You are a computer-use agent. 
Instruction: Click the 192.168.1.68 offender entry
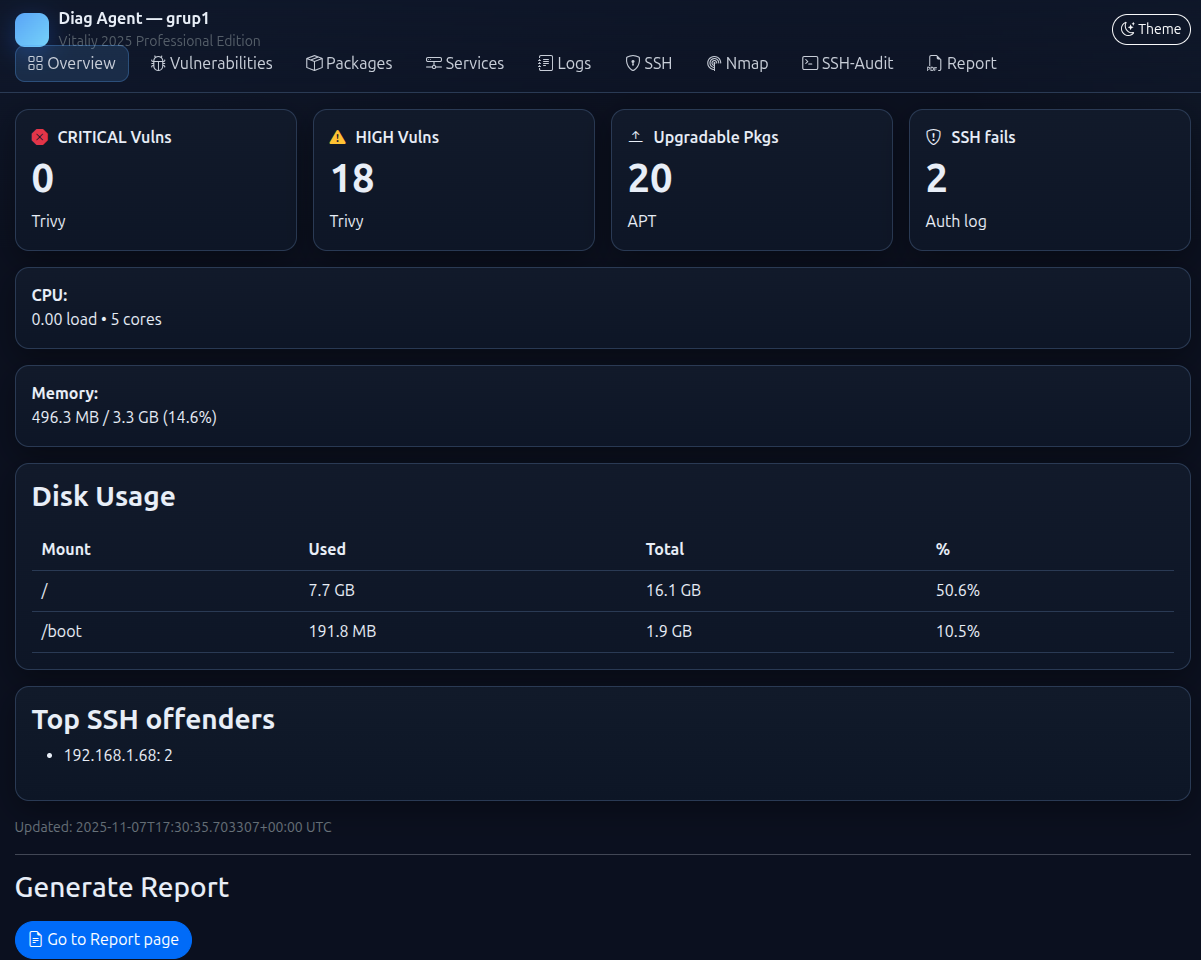pyautogui.click(x=118, y=755)
